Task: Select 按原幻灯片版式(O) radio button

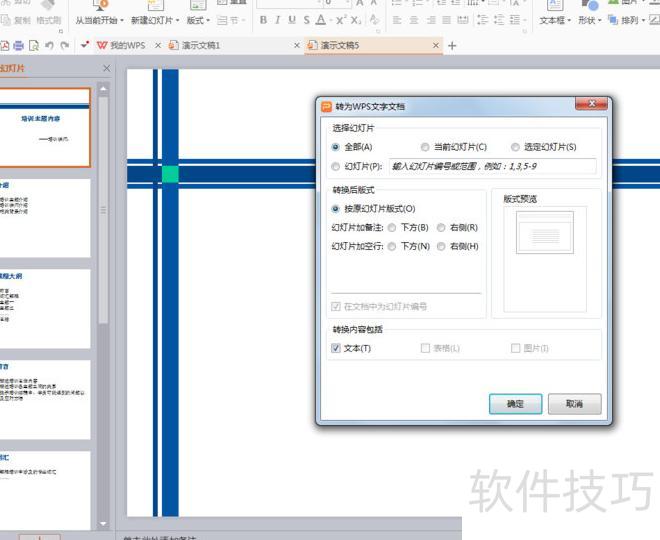Action: click(x=335, y=209)
